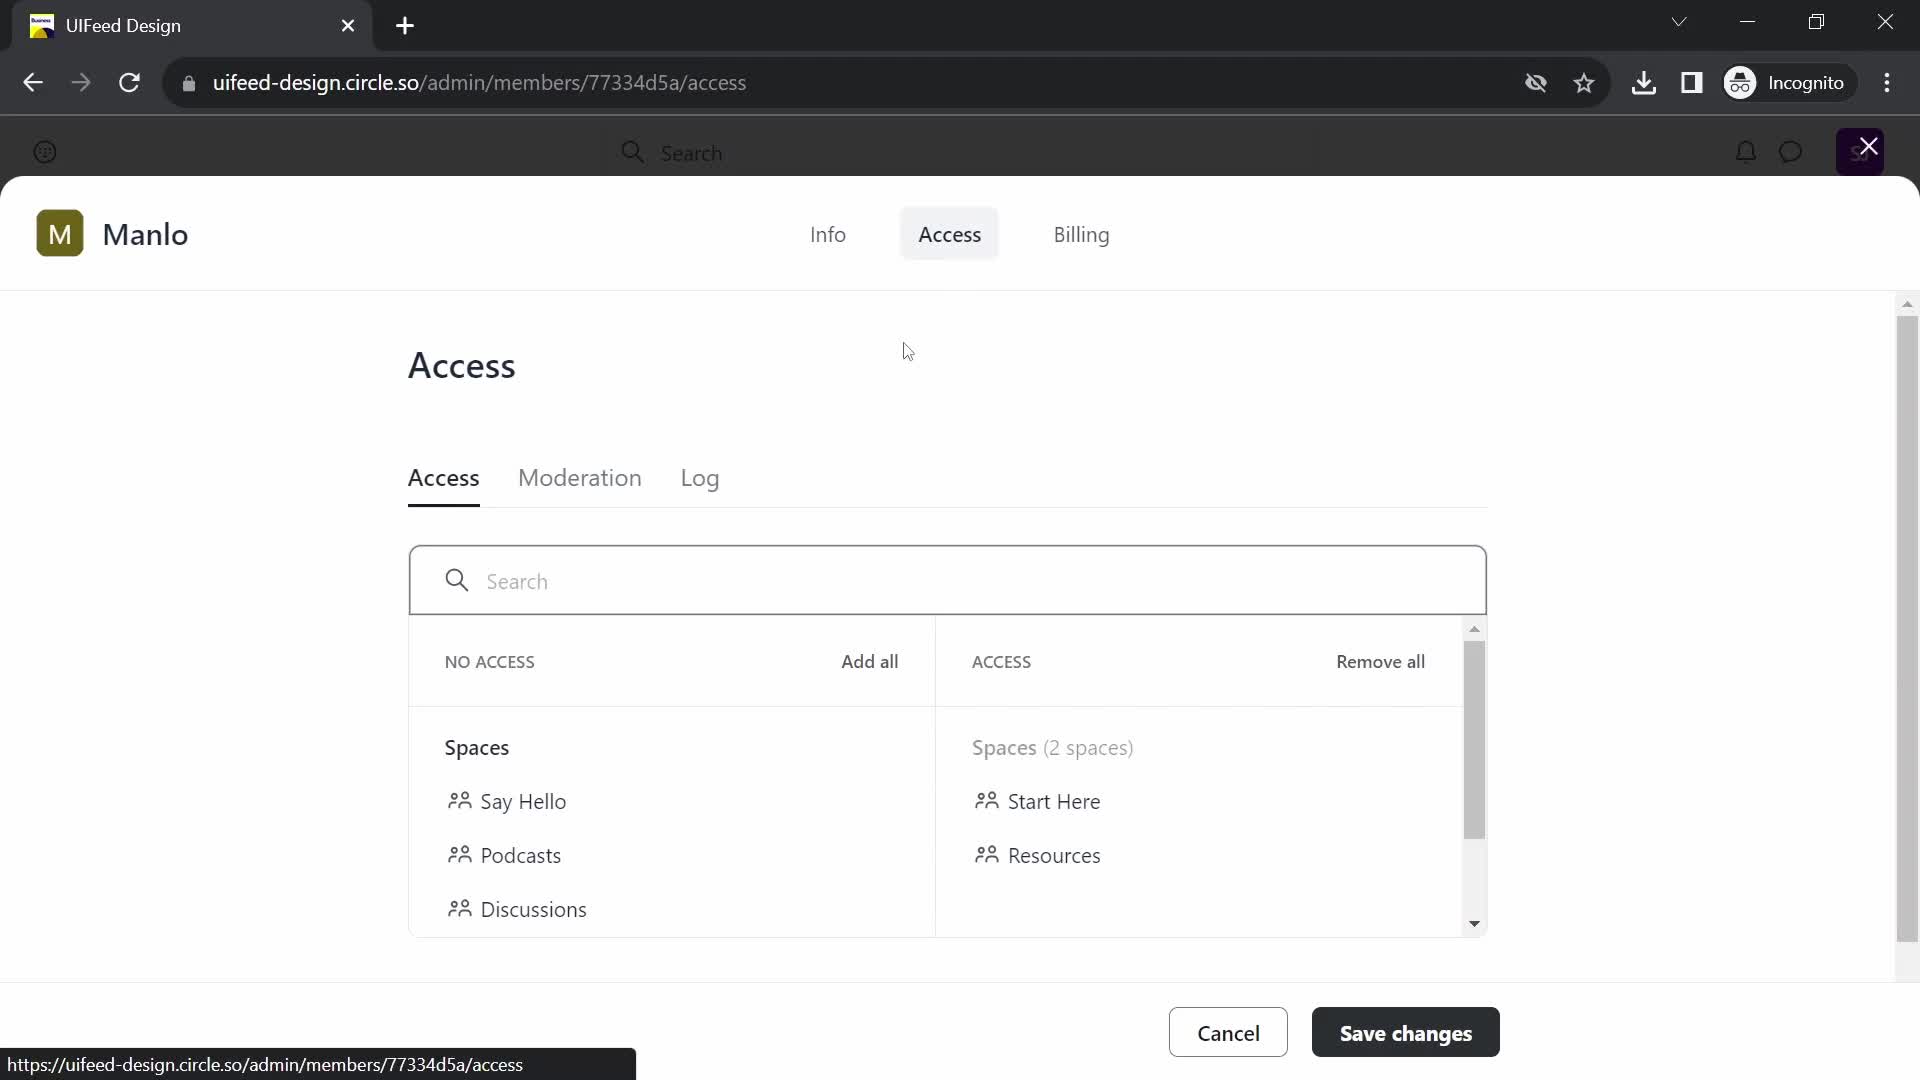Click the modal page scrollbar thumb

click(1907, 629)
